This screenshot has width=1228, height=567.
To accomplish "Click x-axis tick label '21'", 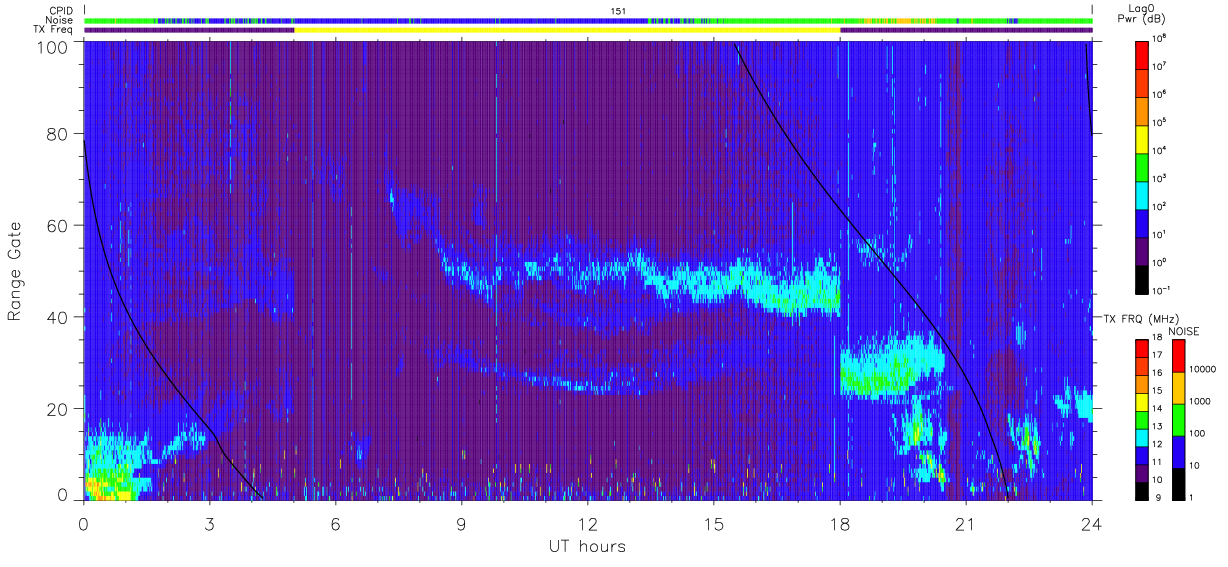I will [x=965, y=523].
